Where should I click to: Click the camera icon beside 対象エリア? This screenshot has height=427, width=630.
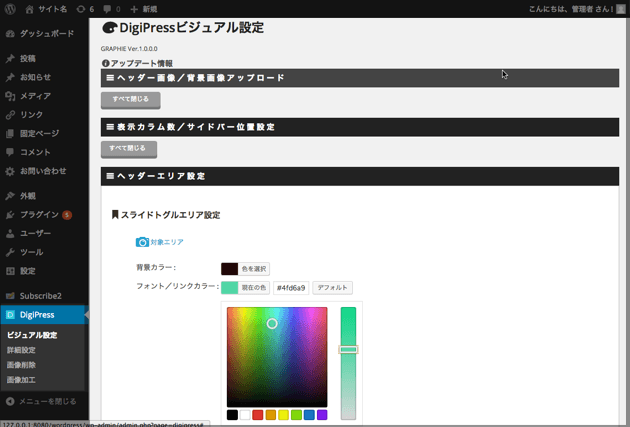pos(142,242)
